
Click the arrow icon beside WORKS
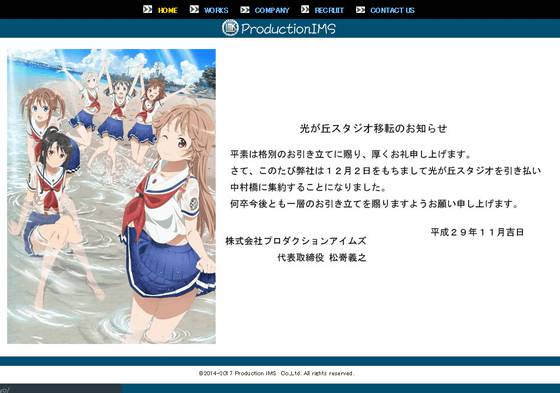(194, 9)
